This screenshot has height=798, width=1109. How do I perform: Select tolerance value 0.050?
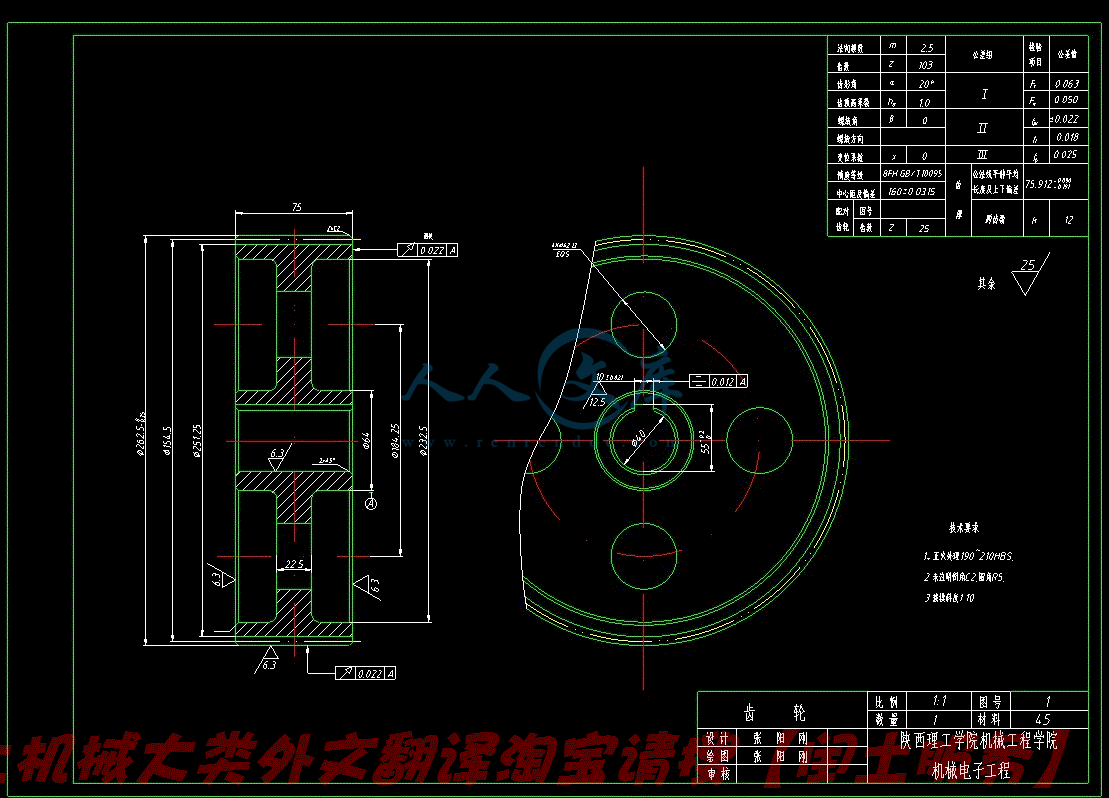(1067, 100)
